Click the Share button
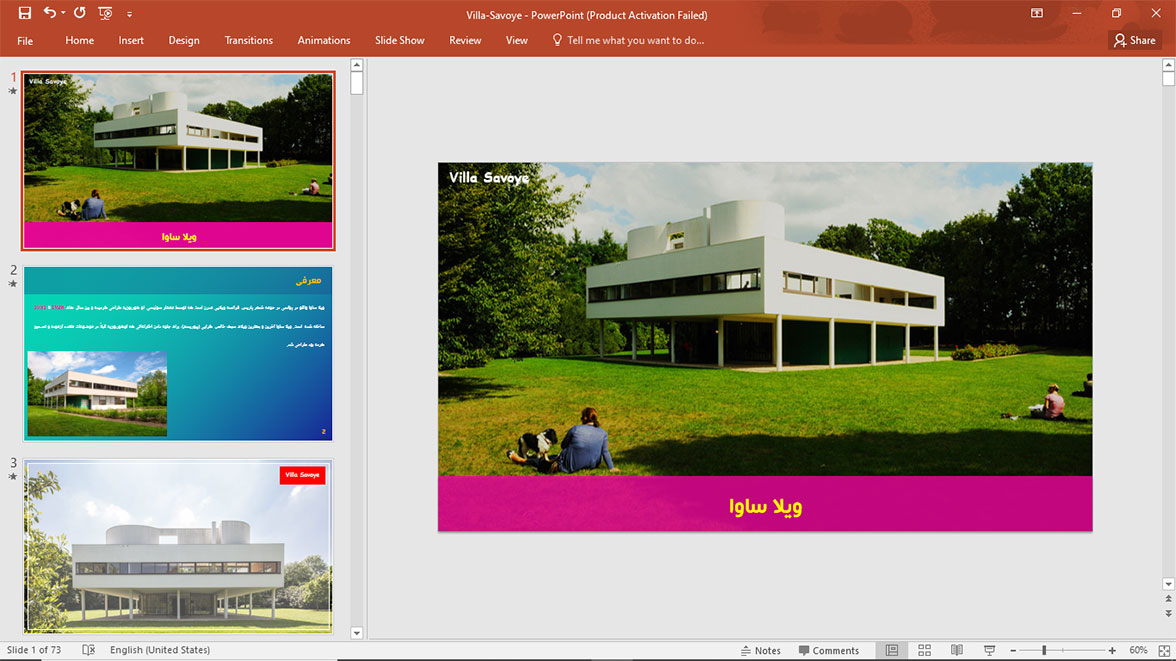The height and width of the screenshot is (661, 1176). [1135, 41]
